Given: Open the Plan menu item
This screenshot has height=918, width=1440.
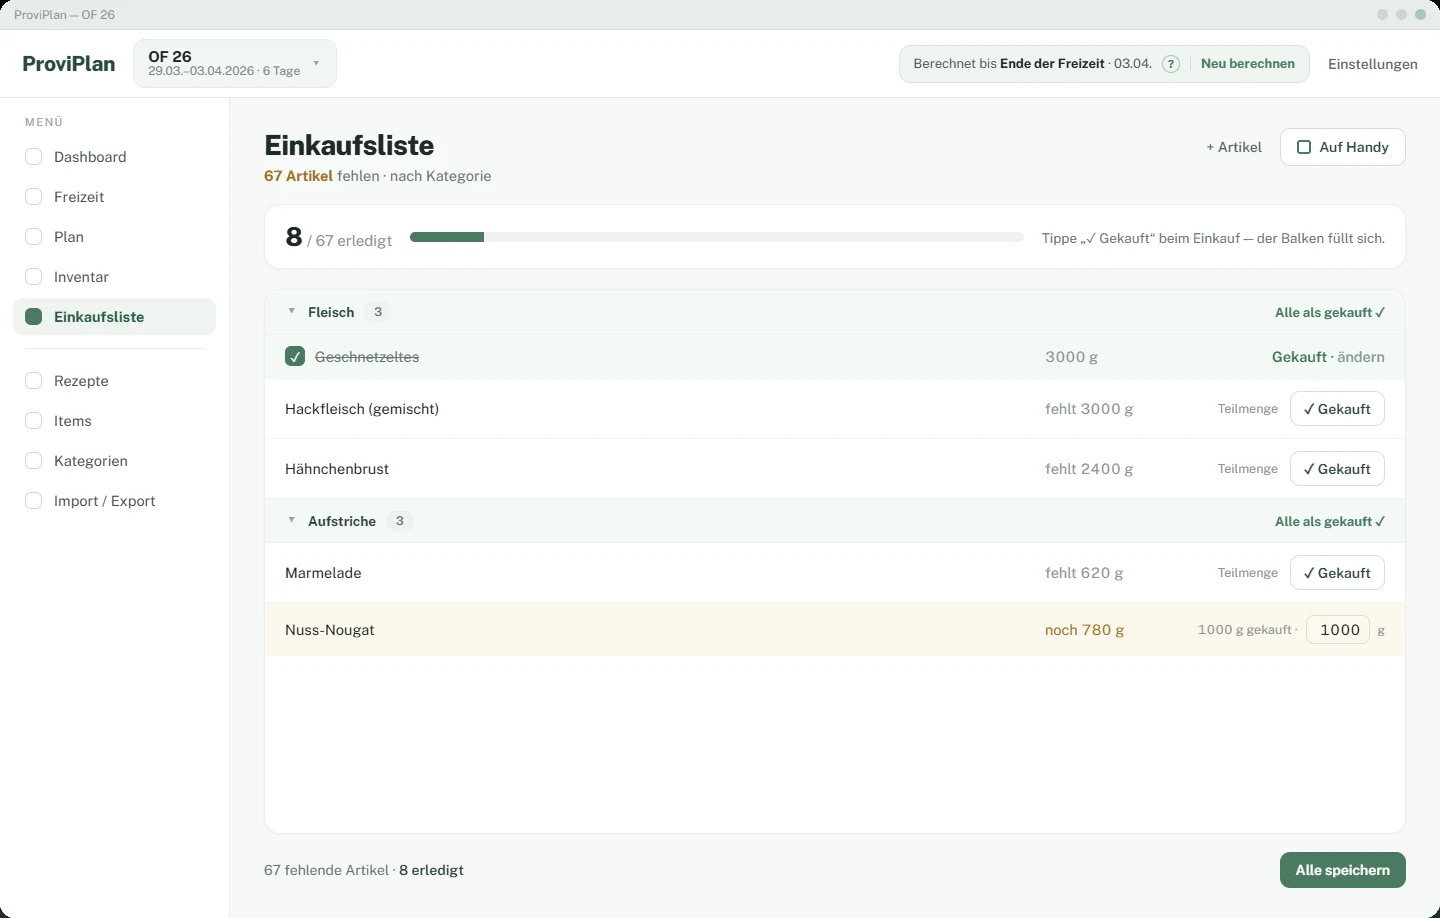Looking at the screenshot, I should (114, 237).
